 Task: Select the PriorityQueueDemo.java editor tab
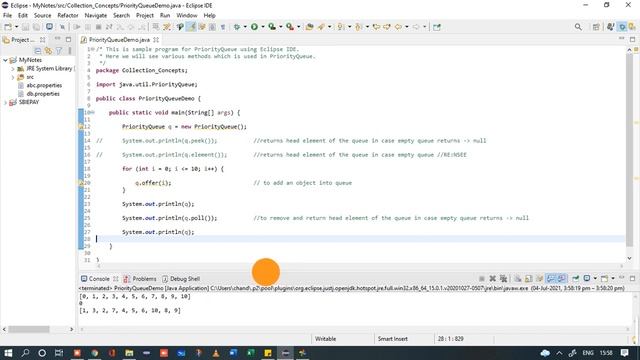pos(119,40)
